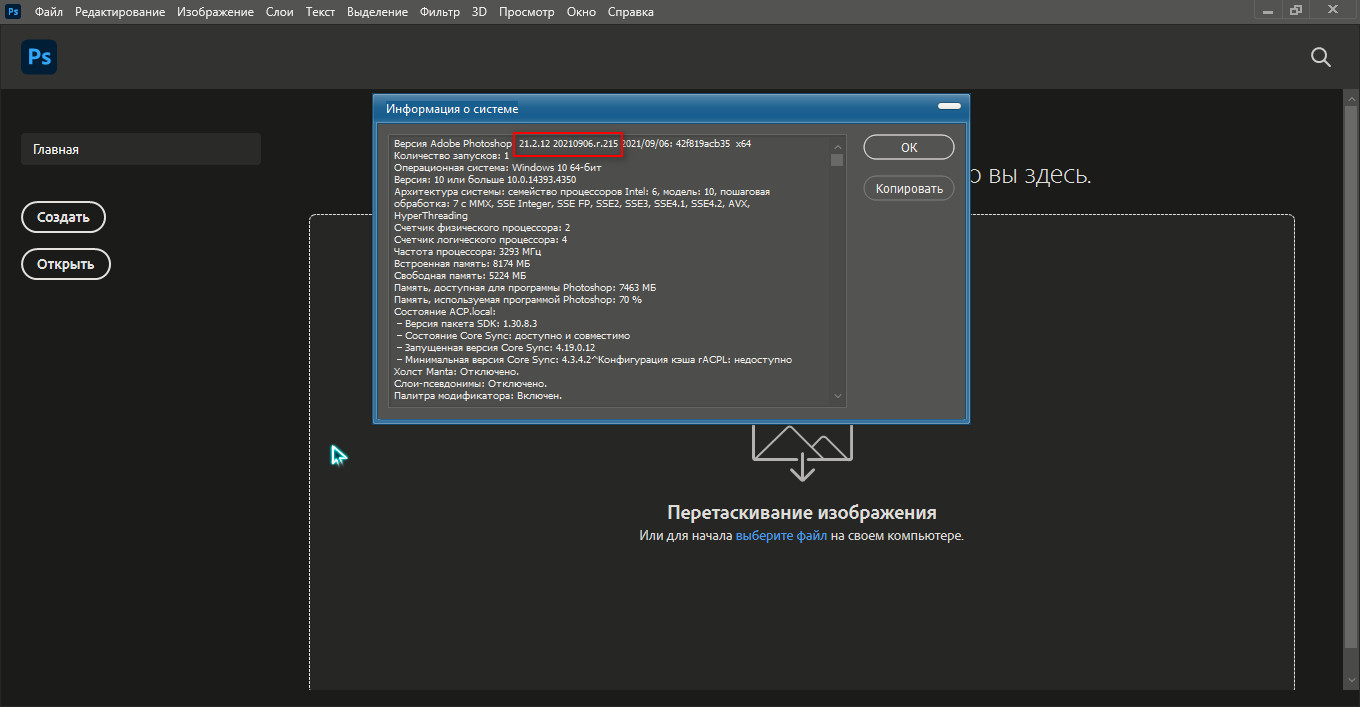Click the Копировать button
Image resolution: width=1360 pixels, height=707 pixels.
tap(908, 188)
